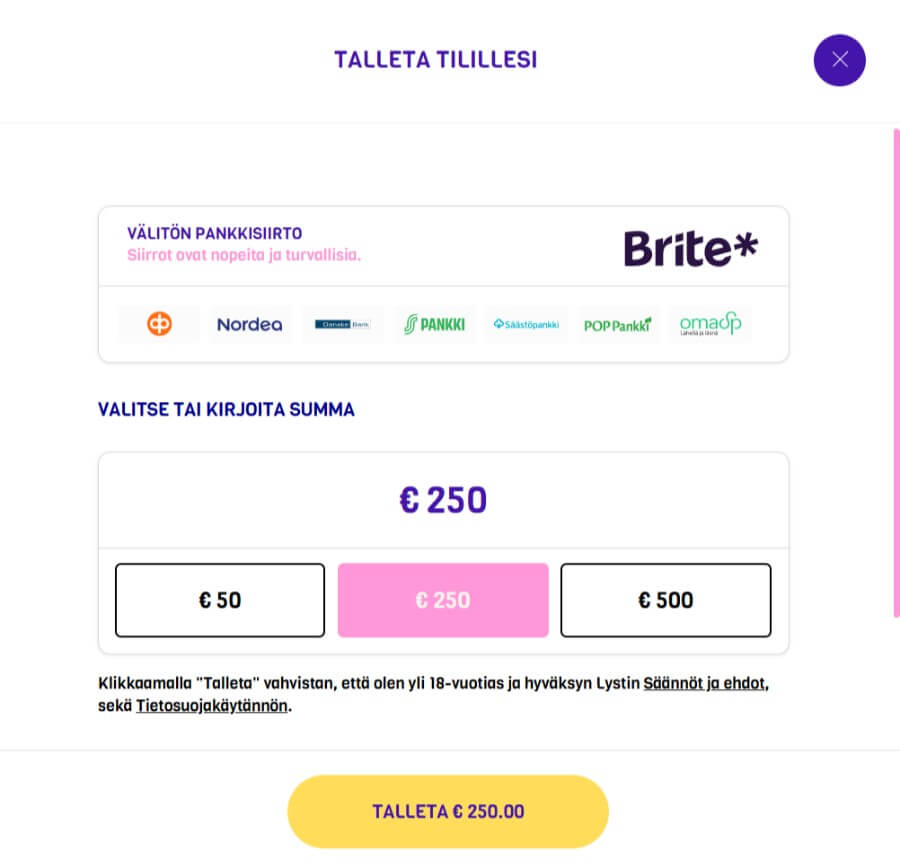Screen dimensions: 900x868
Task: Pick the Danske Bank logo
Action: pos(343,324)
